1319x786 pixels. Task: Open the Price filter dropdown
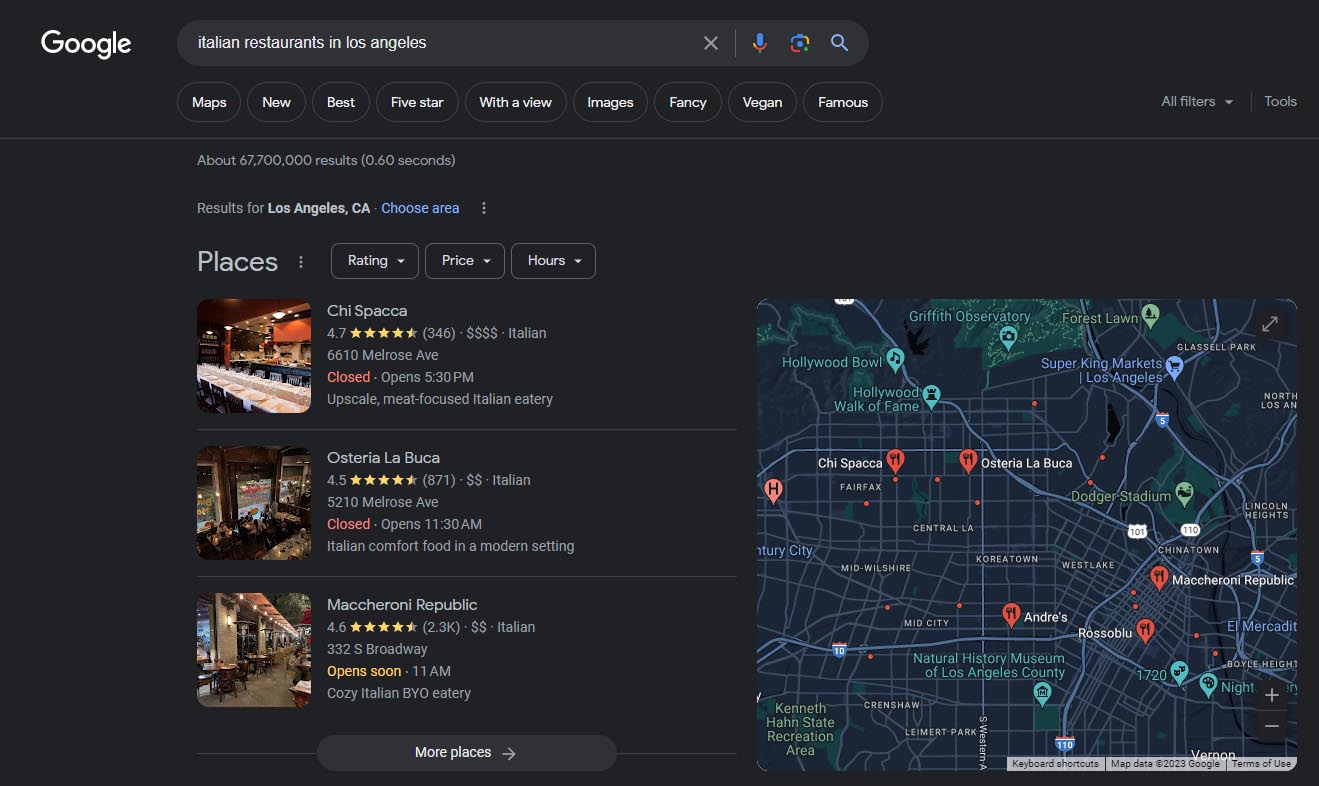coord(465,261)
